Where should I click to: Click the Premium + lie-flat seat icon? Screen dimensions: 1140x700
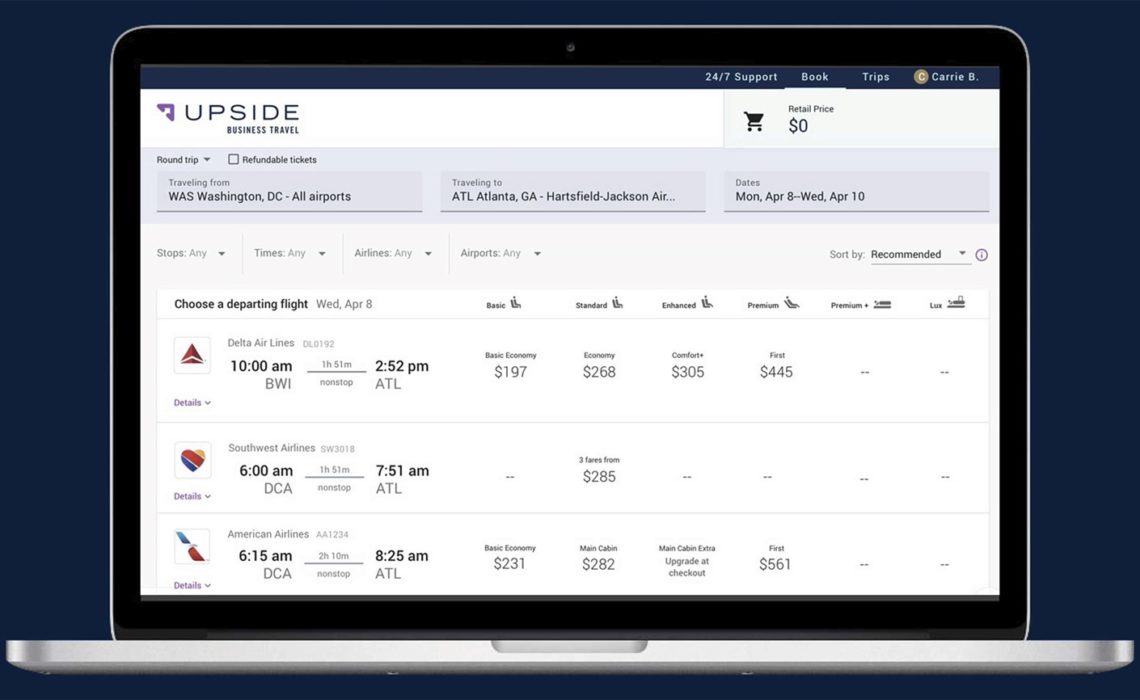tap(882, 305)
